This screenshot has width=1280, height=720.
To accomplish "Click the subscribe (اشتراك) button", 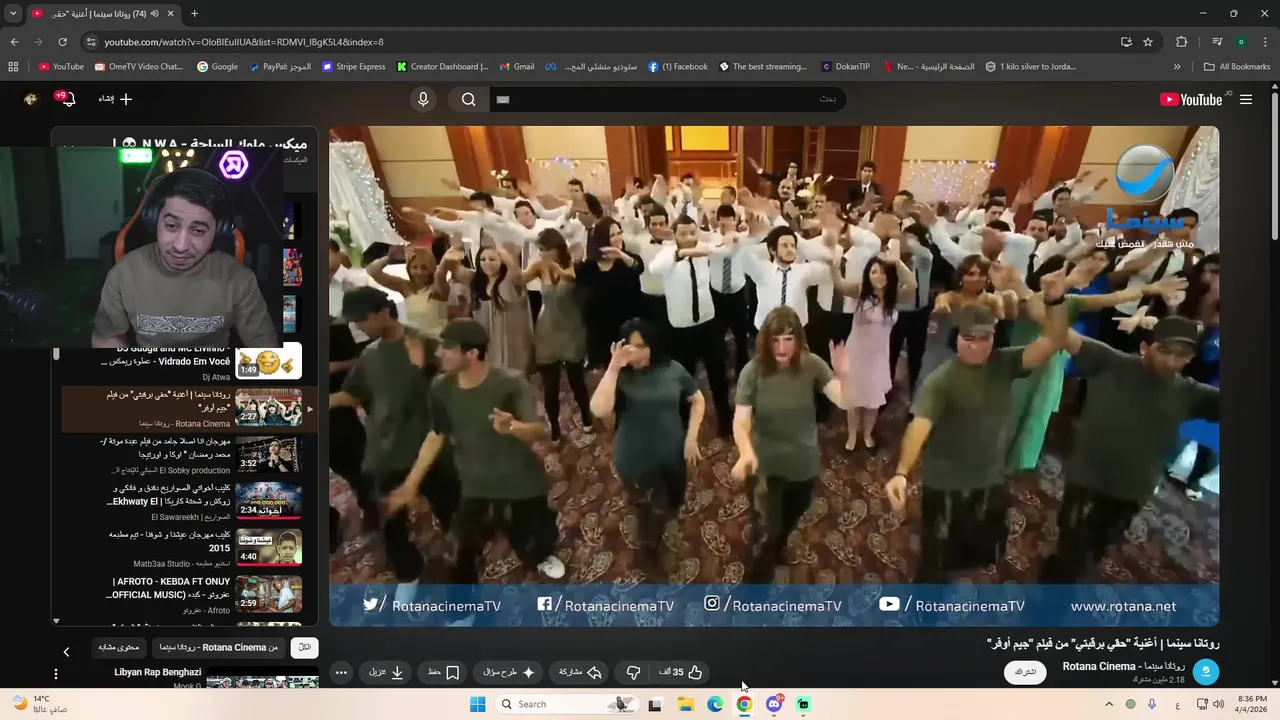I will [1025, 672].
